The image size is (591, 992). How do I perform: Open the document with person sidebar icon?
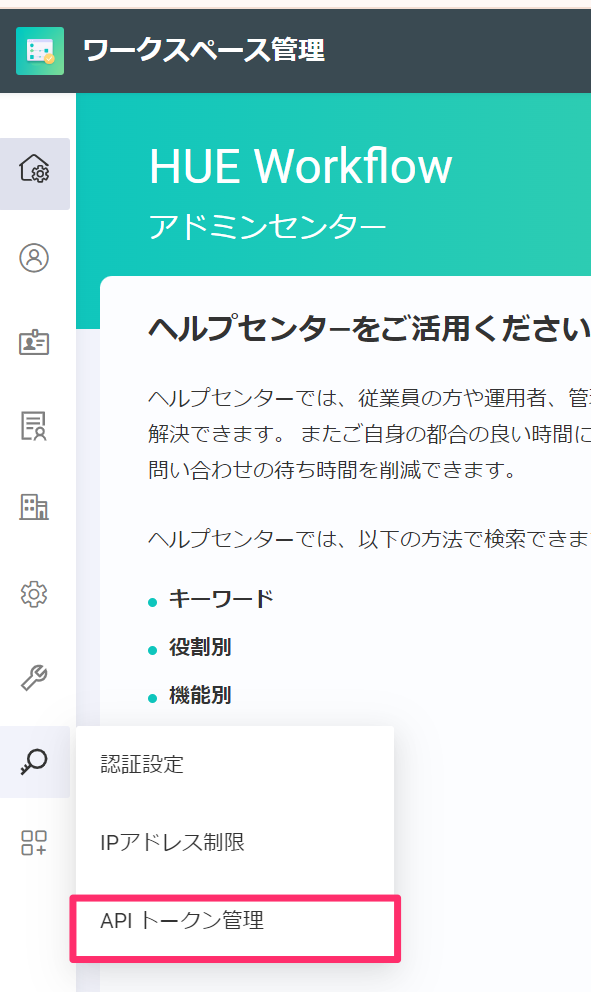[34, 426]
